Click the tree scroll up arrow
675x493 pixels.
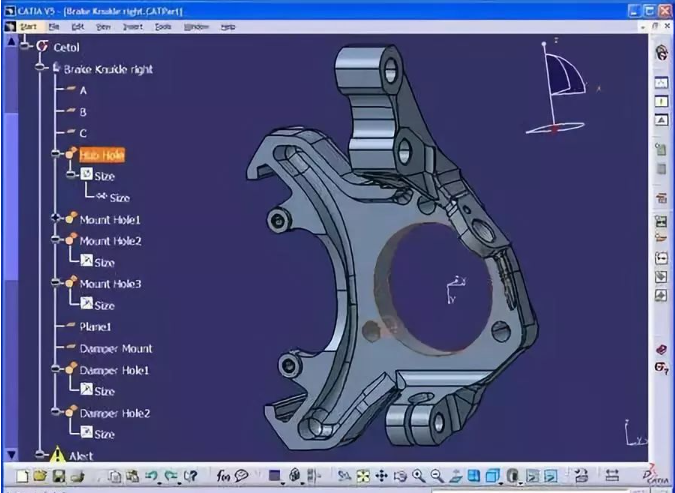pyautogui.click(x=12, y=41)
